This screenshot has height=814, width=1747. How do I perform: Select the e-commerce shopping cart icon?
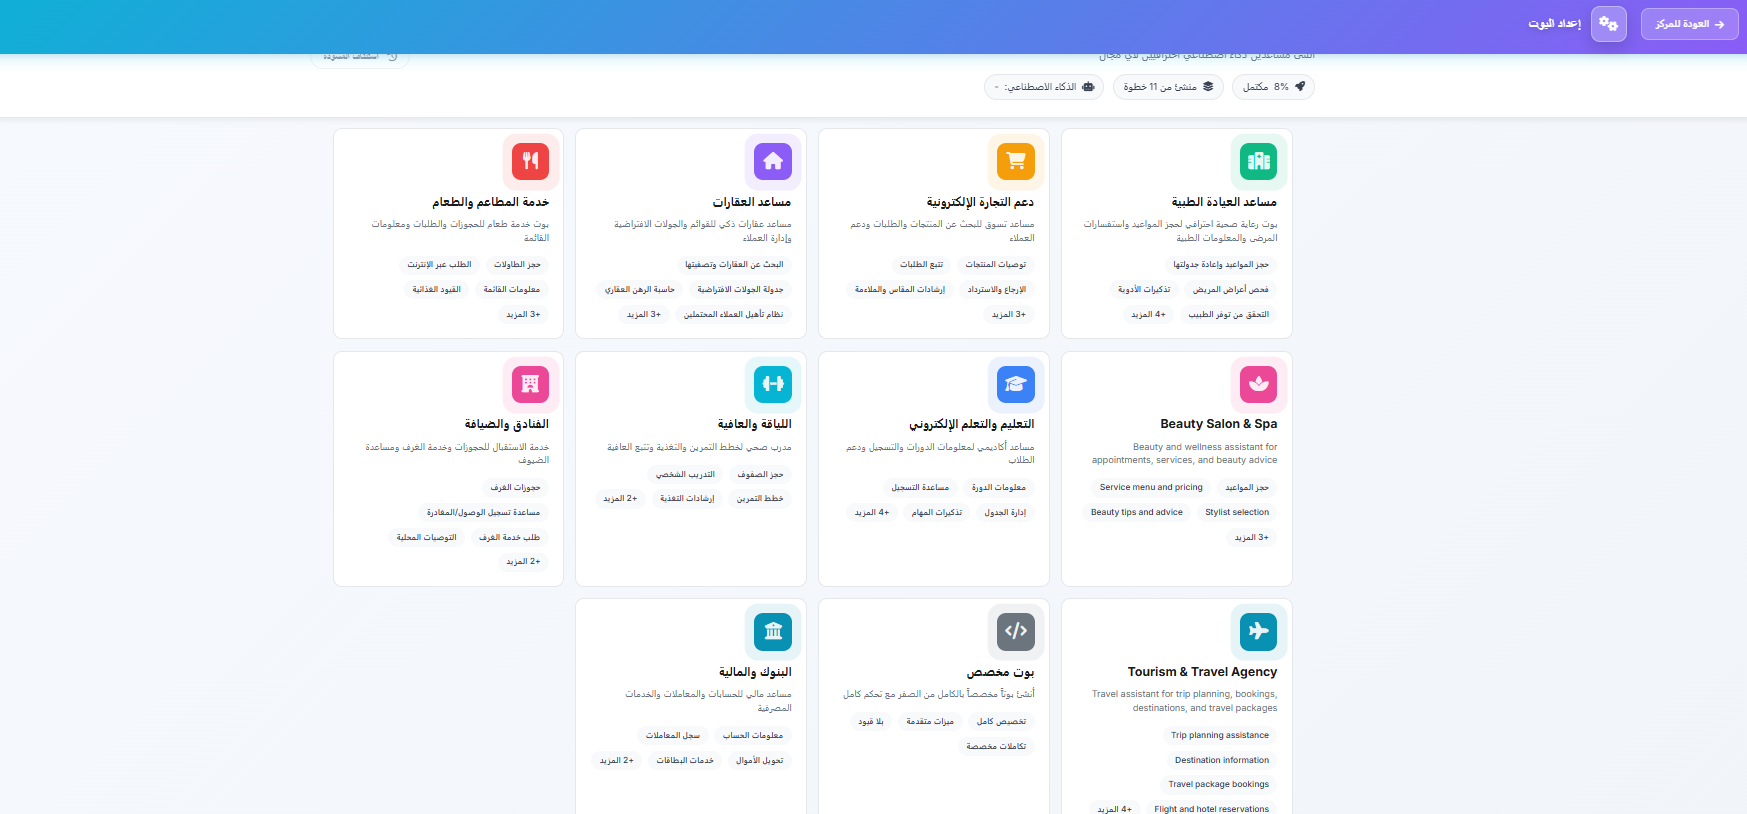[x=1015, y=161]
